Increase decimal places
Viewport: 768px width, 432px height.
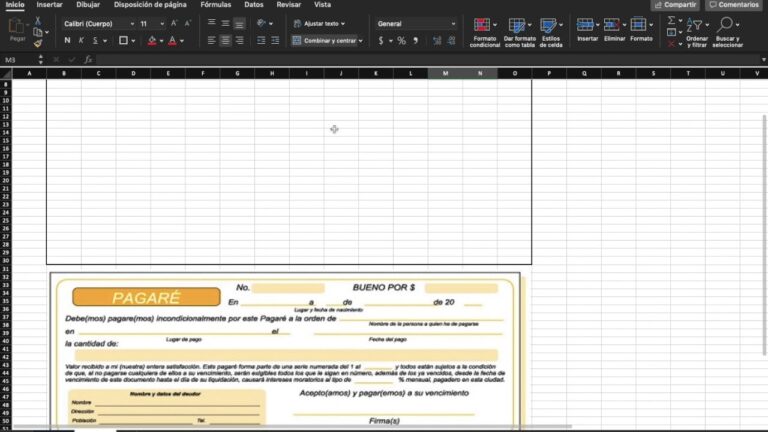[x=437, y=41]
